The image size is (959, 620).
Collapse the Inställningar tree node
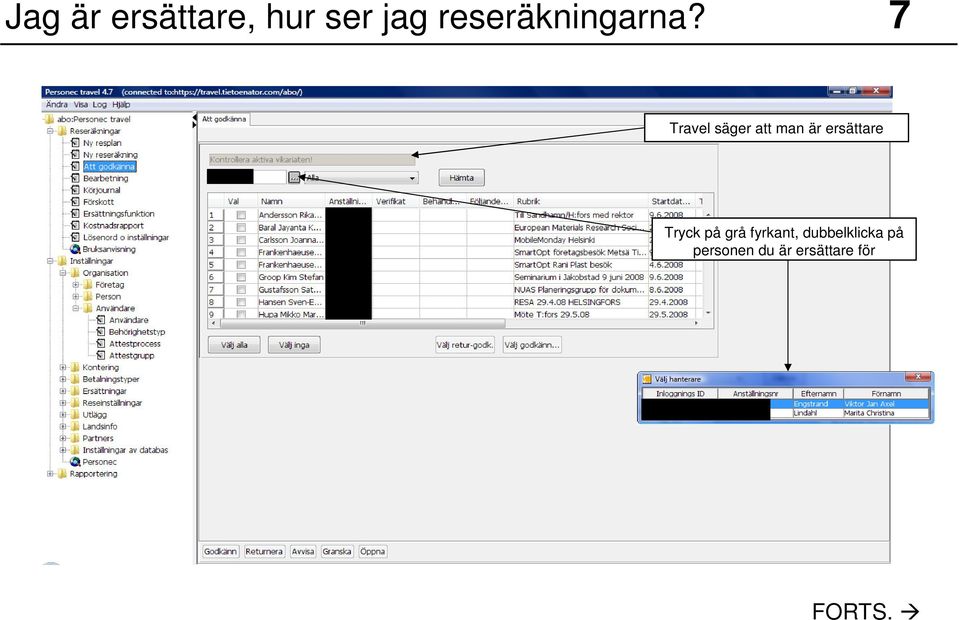click(50, 261)
